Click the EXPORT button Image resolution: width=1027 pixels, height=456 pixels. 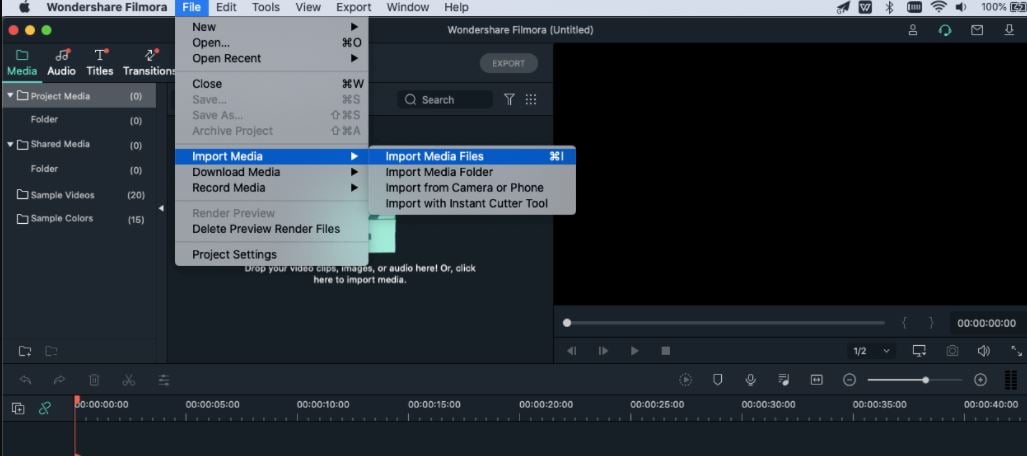tap(509, 64)
